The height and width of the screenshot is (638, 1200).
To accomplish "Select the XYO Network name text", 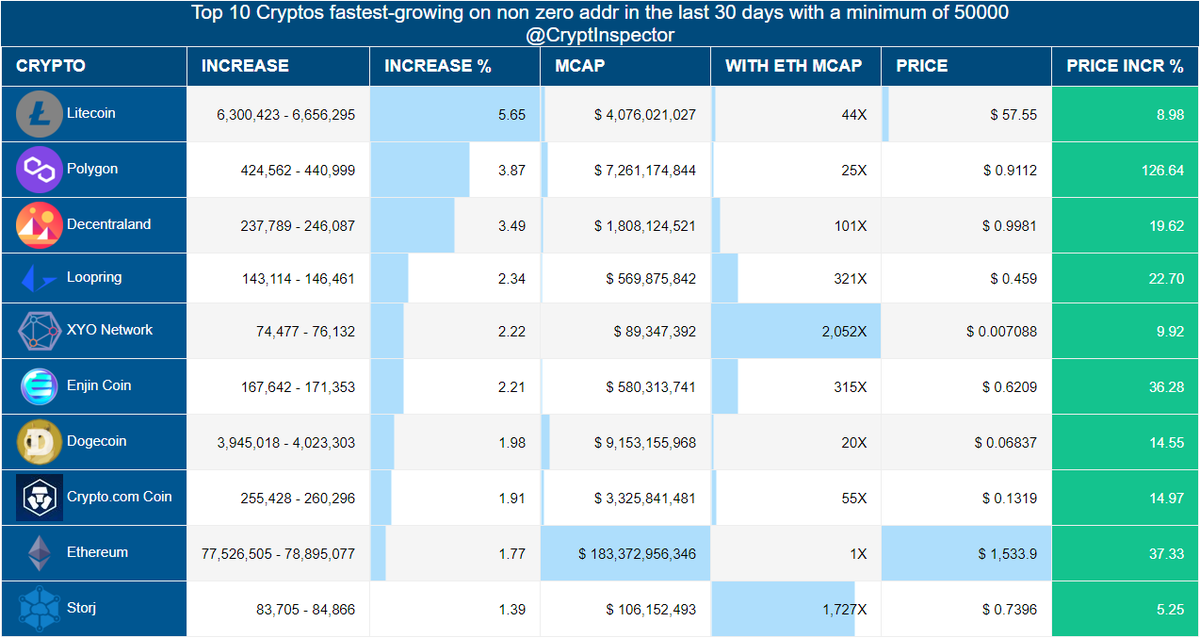I will click(110, 329).
